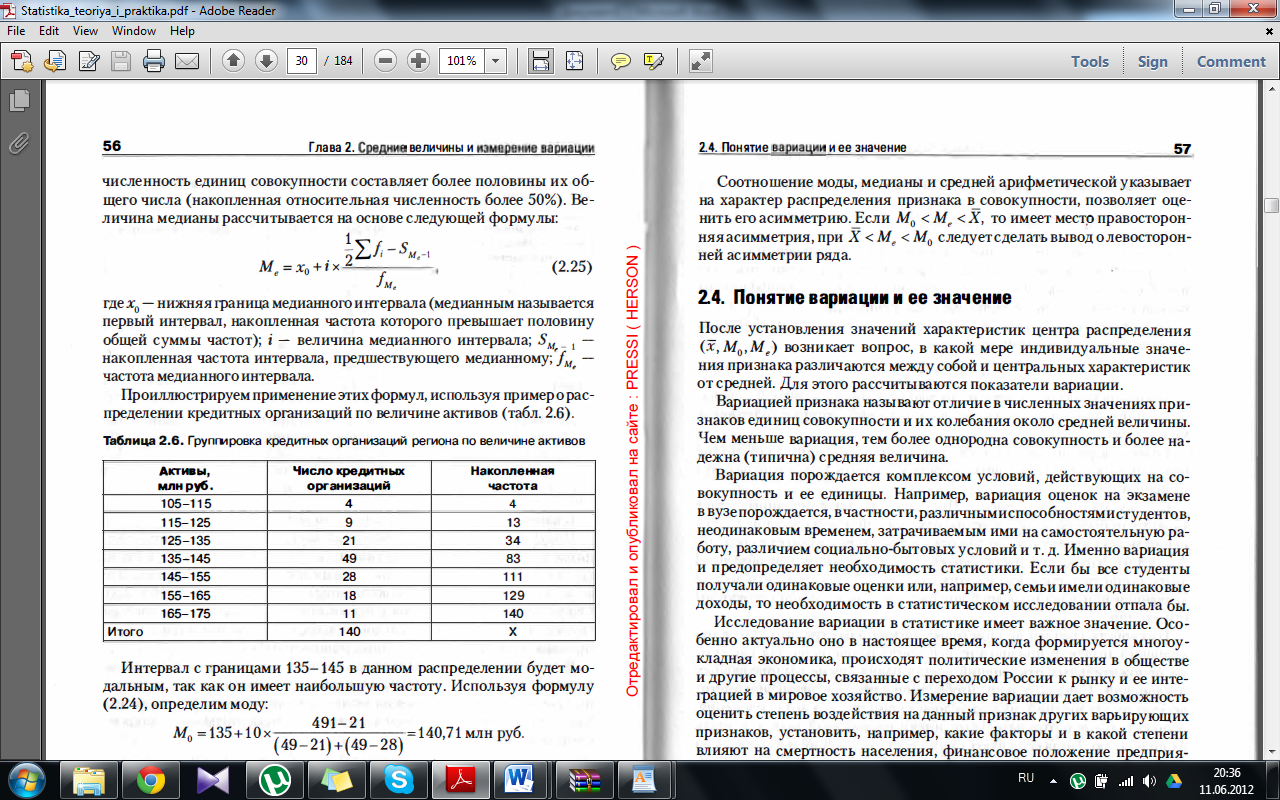Screen dimensions: 1280x800
Task: Click the Google Drive tray icon
Action: [x=1174, y=780]
